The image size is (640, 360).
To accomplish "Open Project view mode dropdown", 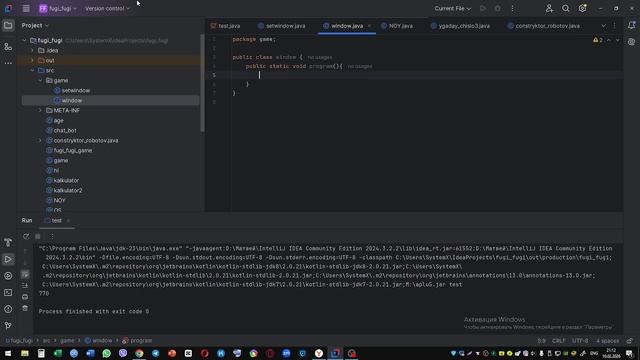I will (35, 25).
